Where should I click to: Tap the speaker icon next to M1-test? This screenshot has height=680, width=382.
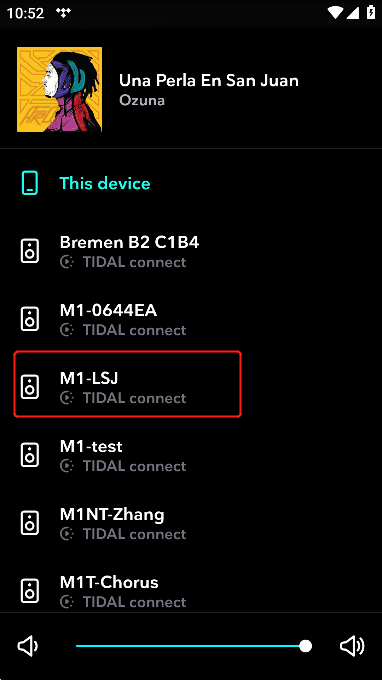coord(29,455)
